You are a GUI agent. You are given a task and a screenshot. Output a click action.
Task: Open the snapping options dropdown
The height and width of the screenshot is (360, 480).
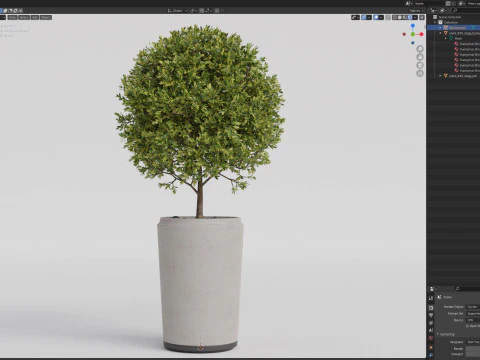click(x=208, y=11)
